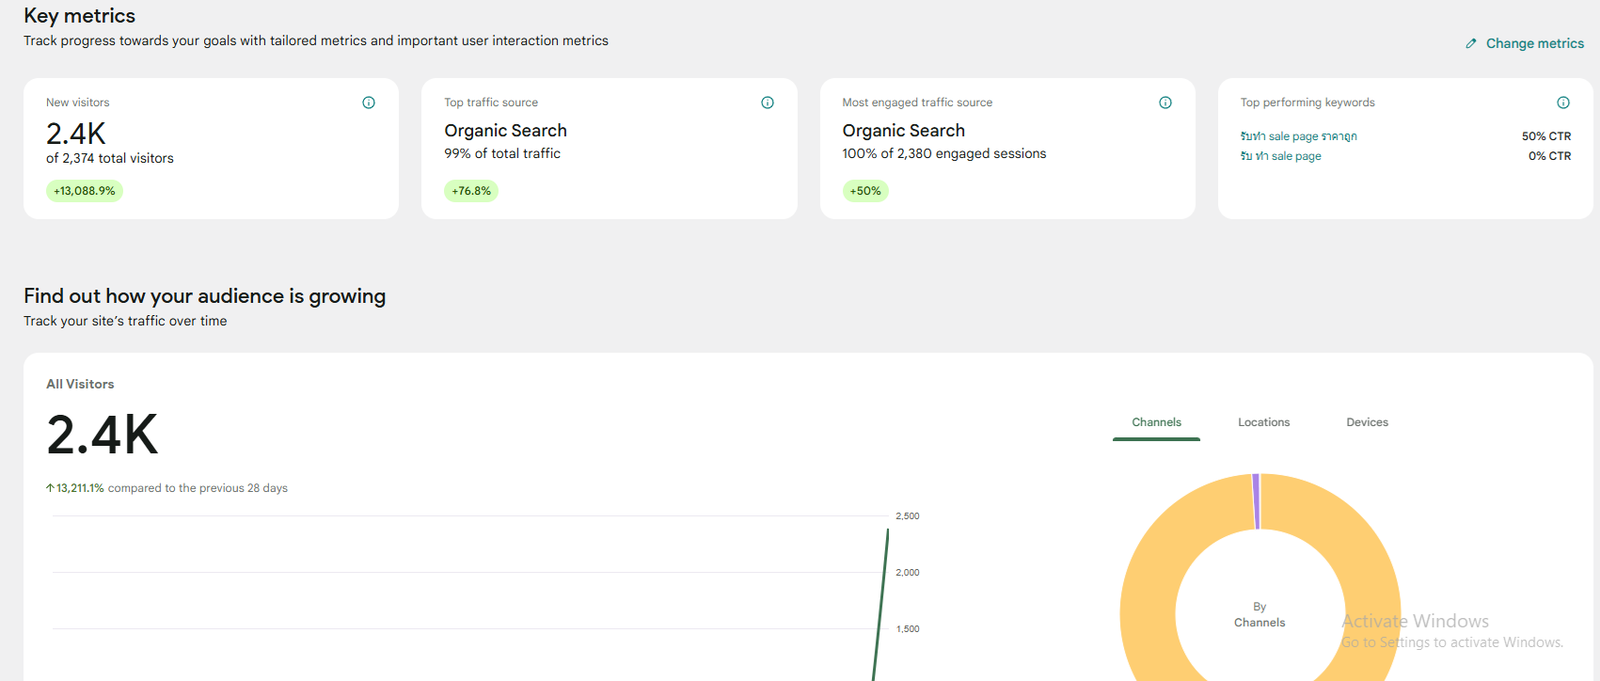The width and height of the screenshot is (1600, 681).
Task: Click the "New visitors" card label
Action: pyautogui.click(x=78, y=102)
